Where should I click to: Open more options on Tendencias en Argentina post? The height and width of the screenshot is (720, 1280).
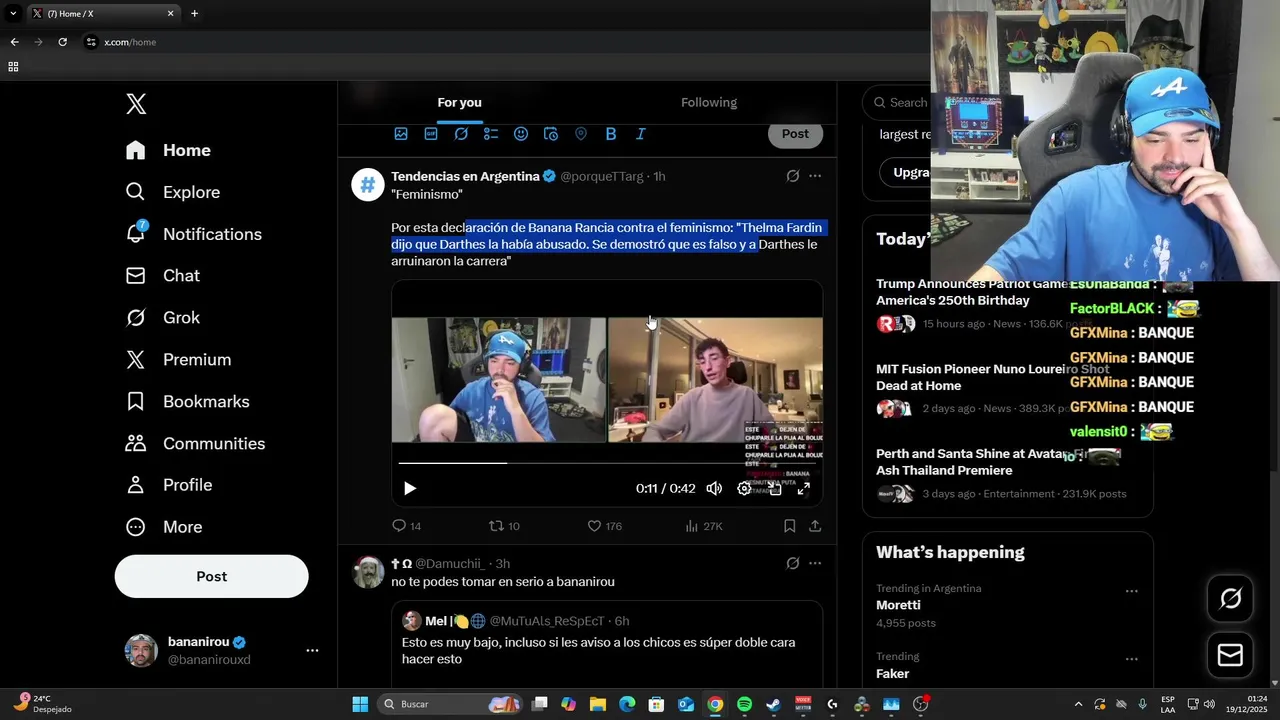point(815,176)
